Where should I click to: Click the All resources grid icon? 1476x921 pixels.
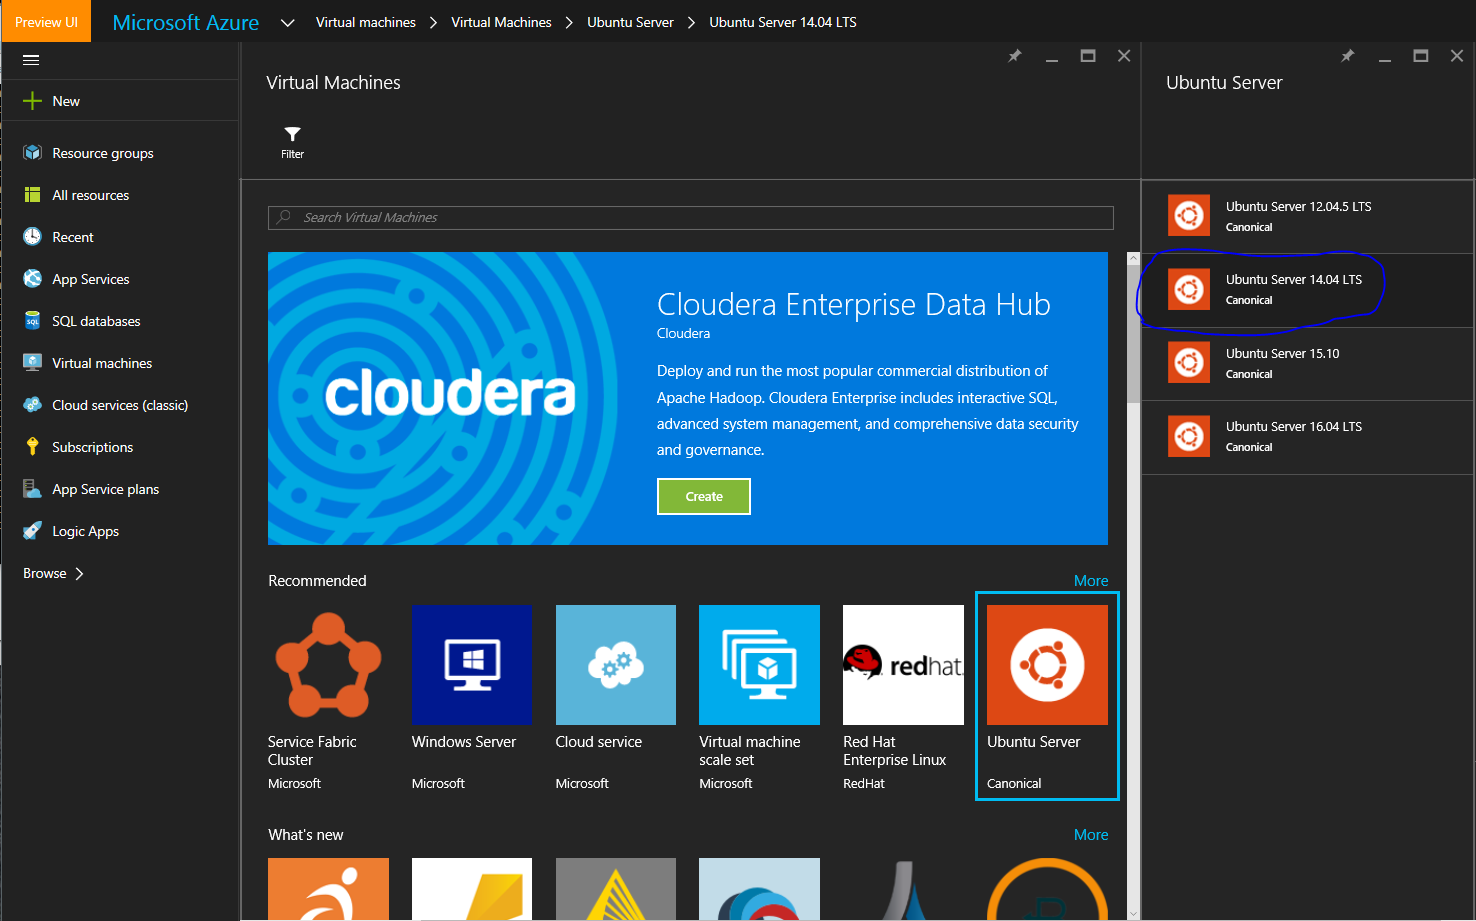click(x=32, y=195)
